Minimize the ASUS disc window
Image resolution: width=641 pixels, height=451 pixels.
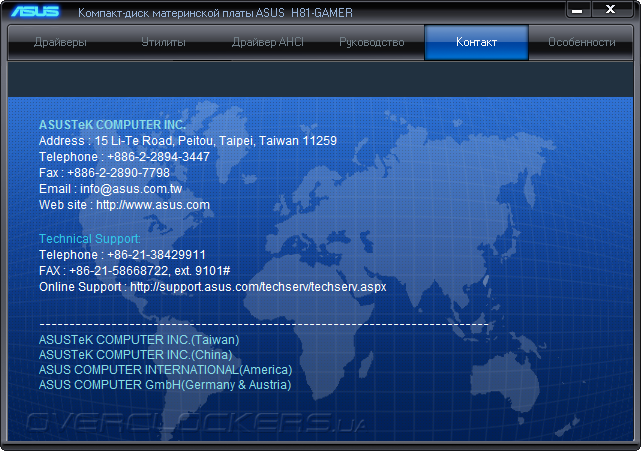coord(577,10)
